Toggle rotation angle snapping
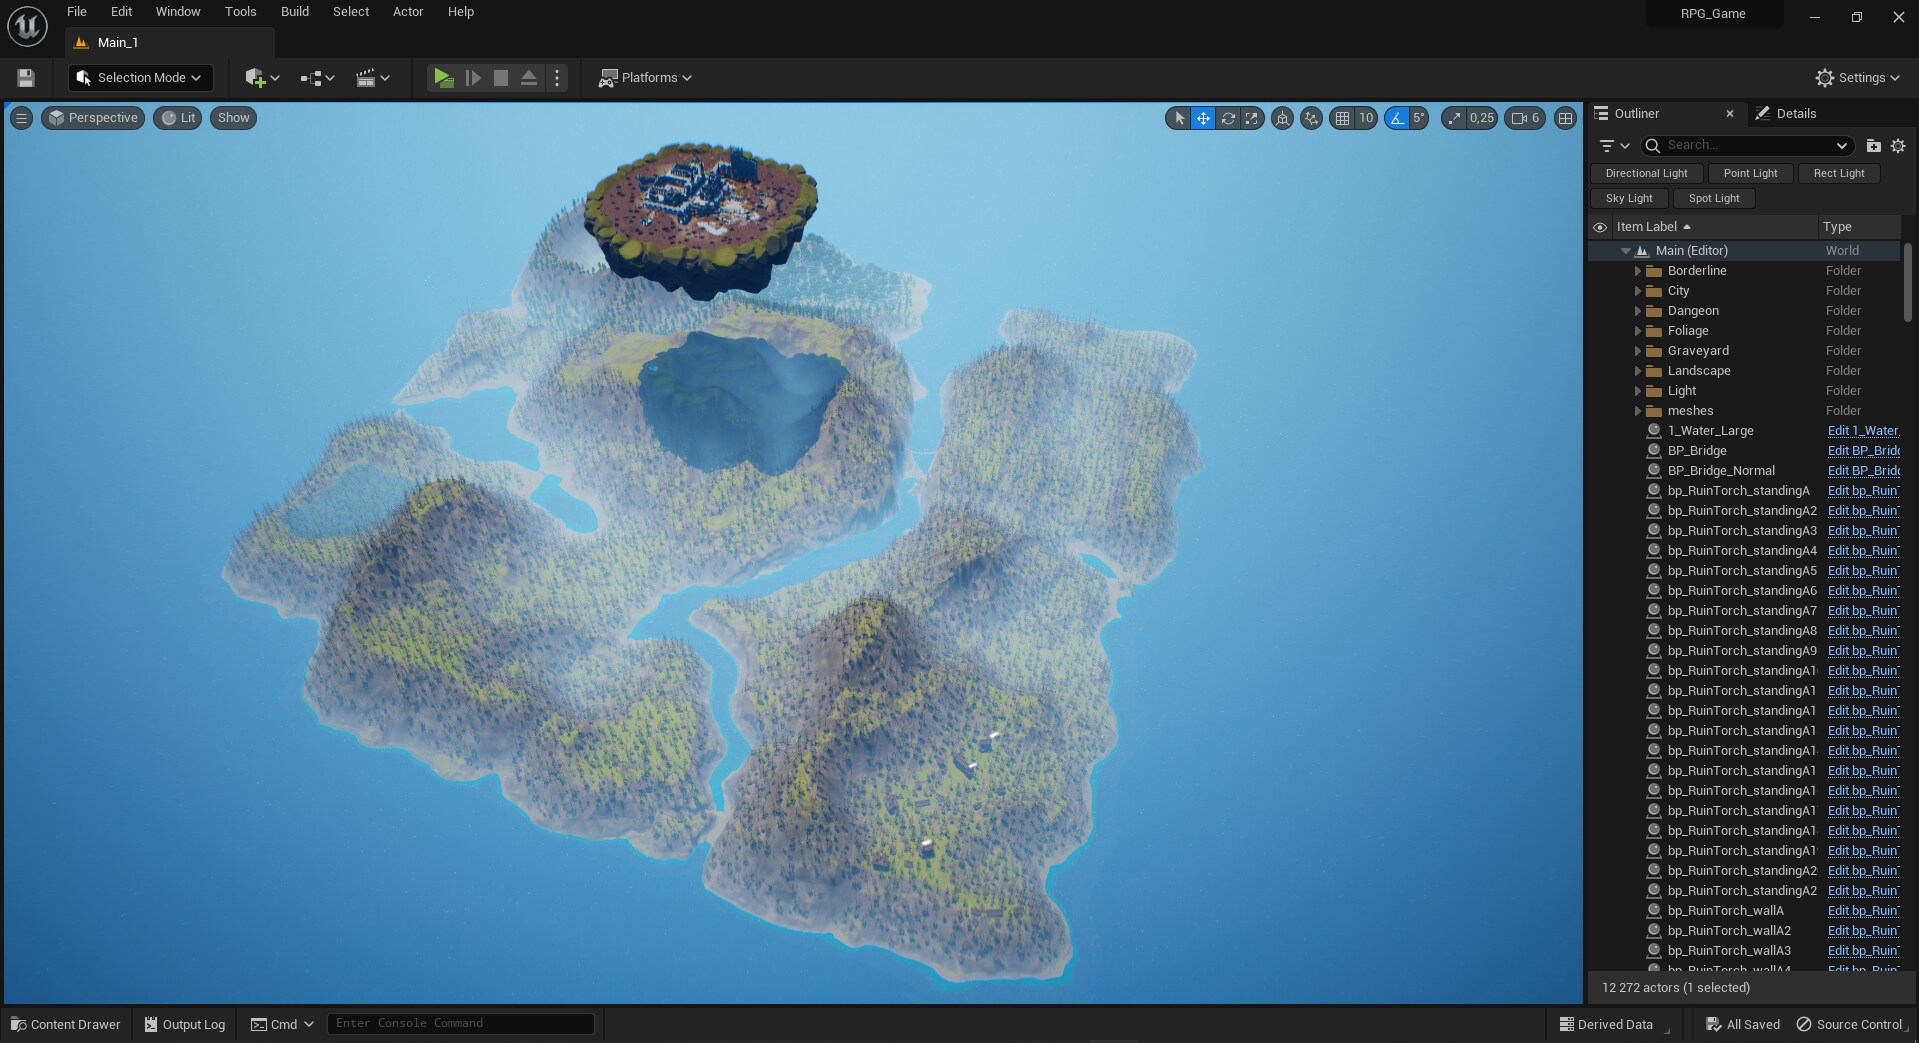 pyautogui.click(x=1397, y=118)
